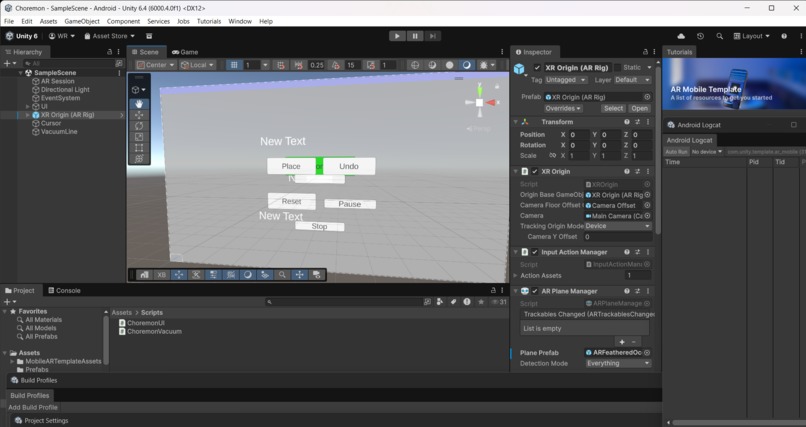The width and height of the screenshot is (806, 427).
Task: Select the Rotate tool
Action: click(x=139, y=126)
